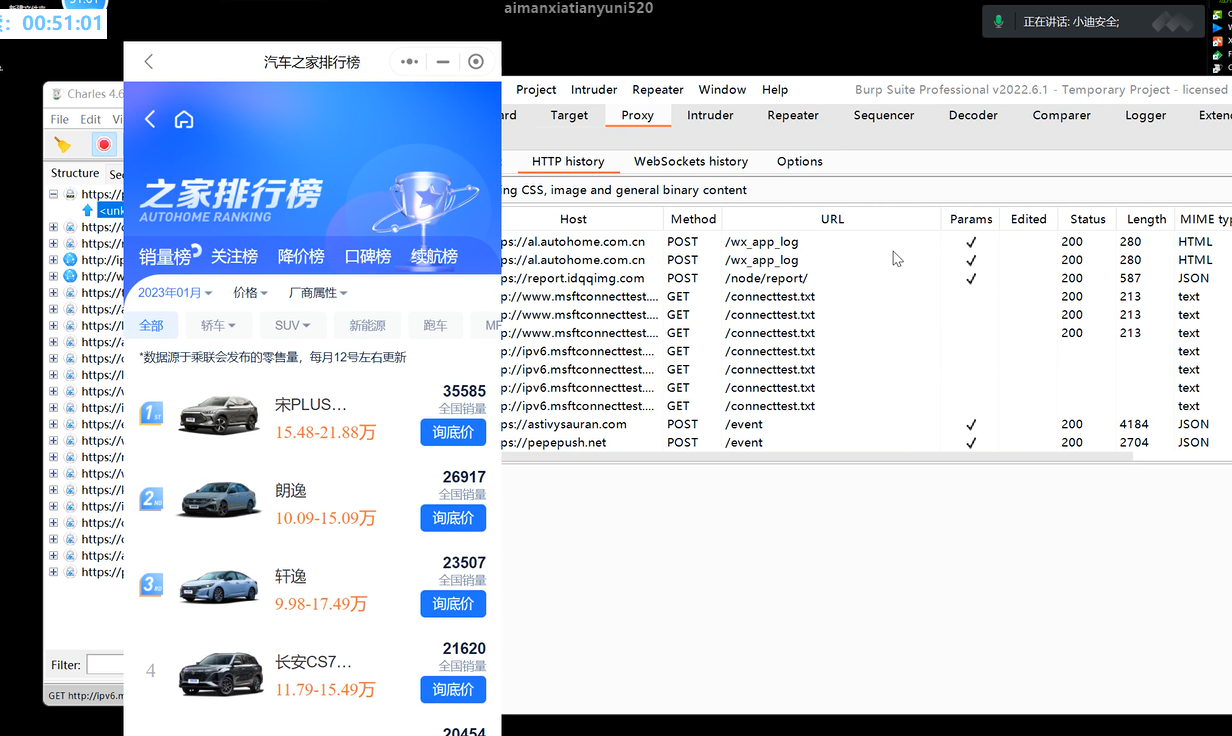This screenshot has height=736, width=1232.
Task: Switch to the Proxy tab in Burp
Action: (x=637, y=115)
